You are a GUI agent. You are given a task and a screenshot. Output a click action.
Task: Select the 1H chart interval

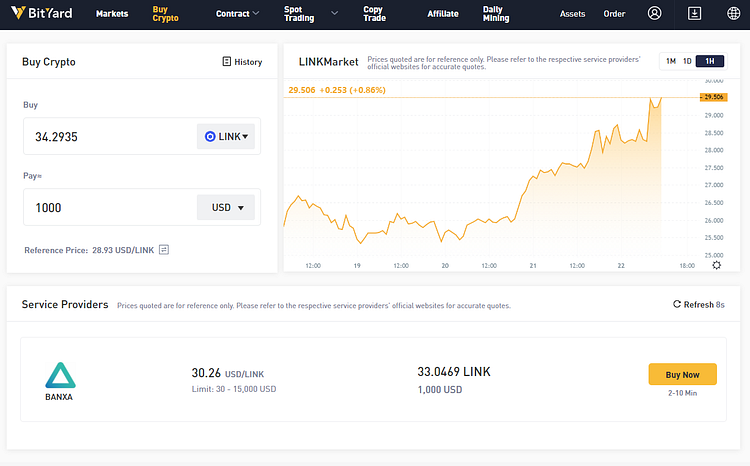coord(710,61)
